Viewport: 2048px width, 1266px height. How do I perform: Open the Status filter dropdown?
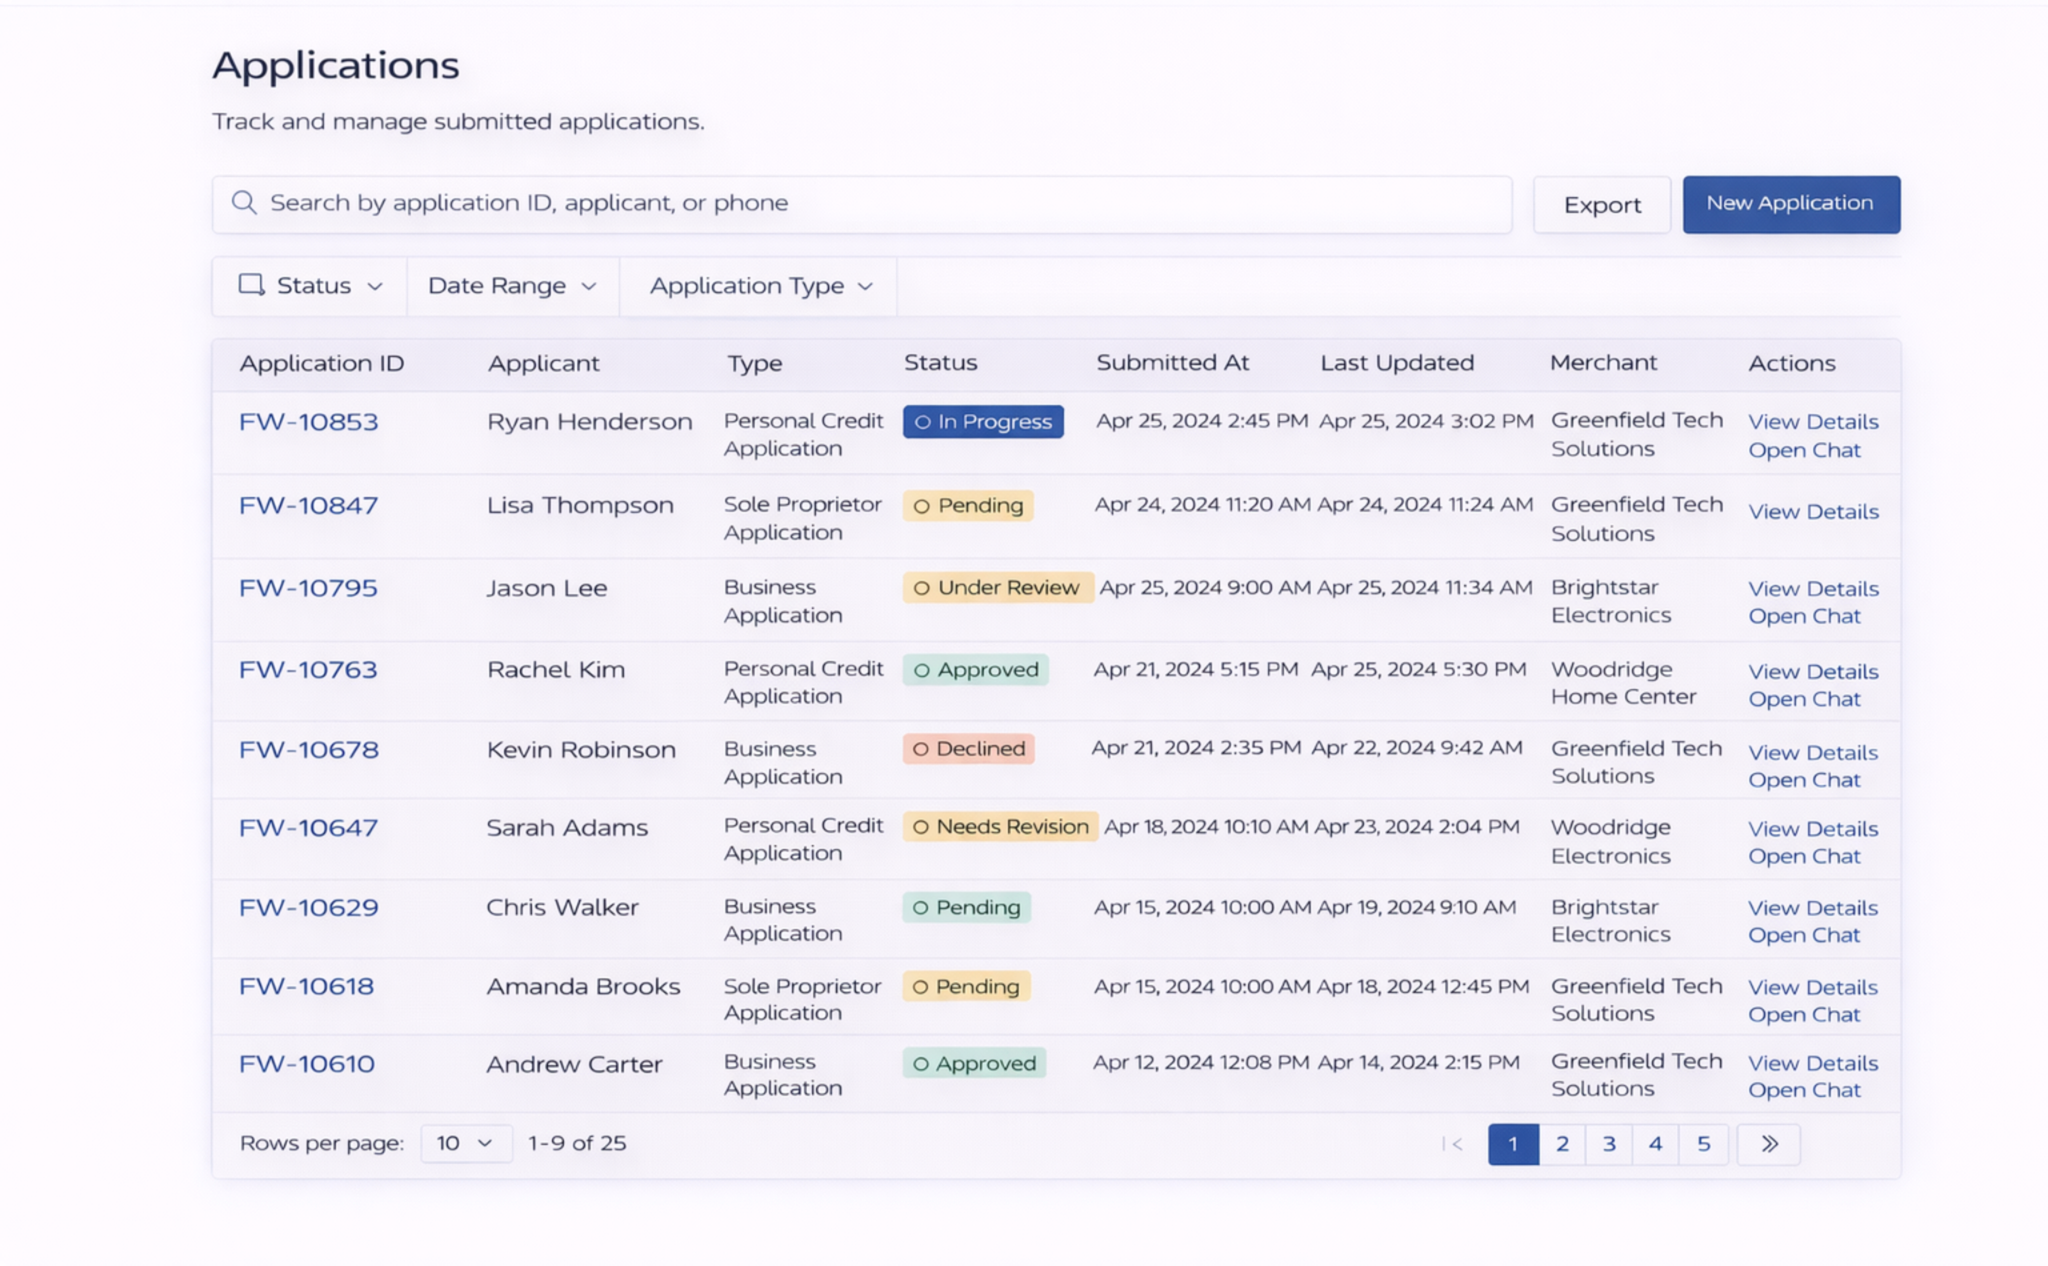311,285
